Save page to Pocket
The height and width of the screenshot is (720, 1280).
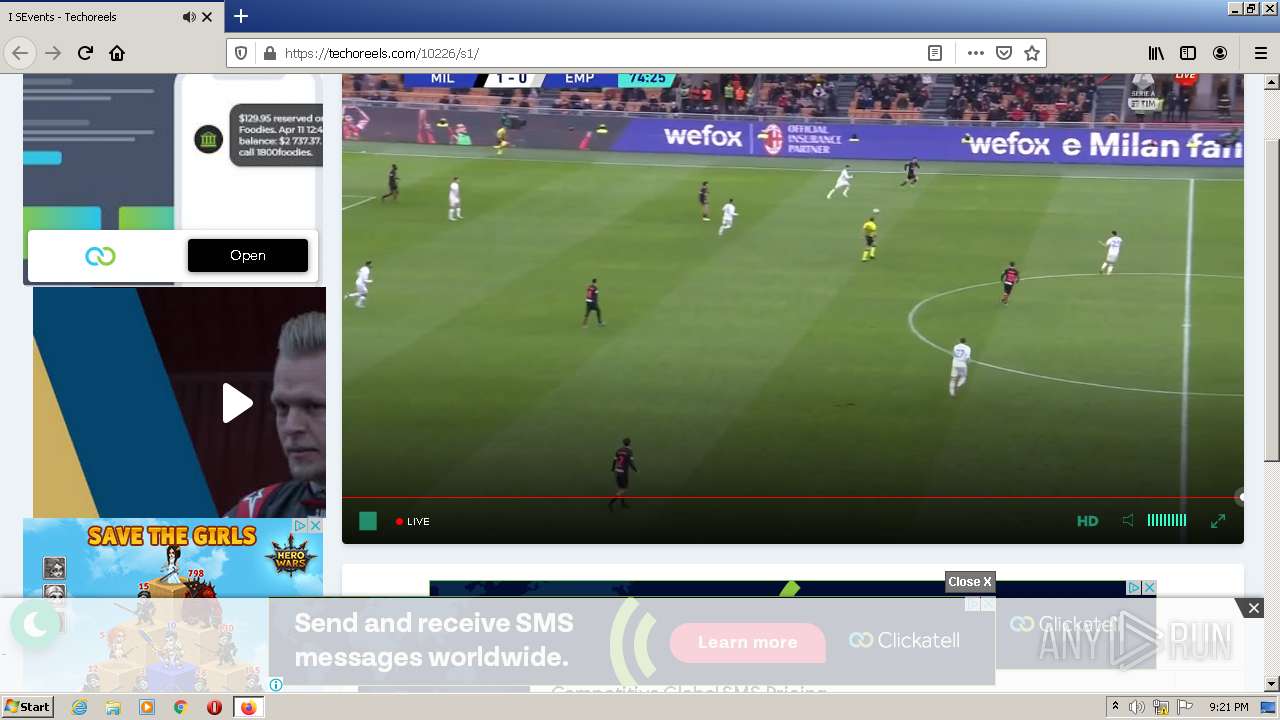click(x=1004, y=53)
